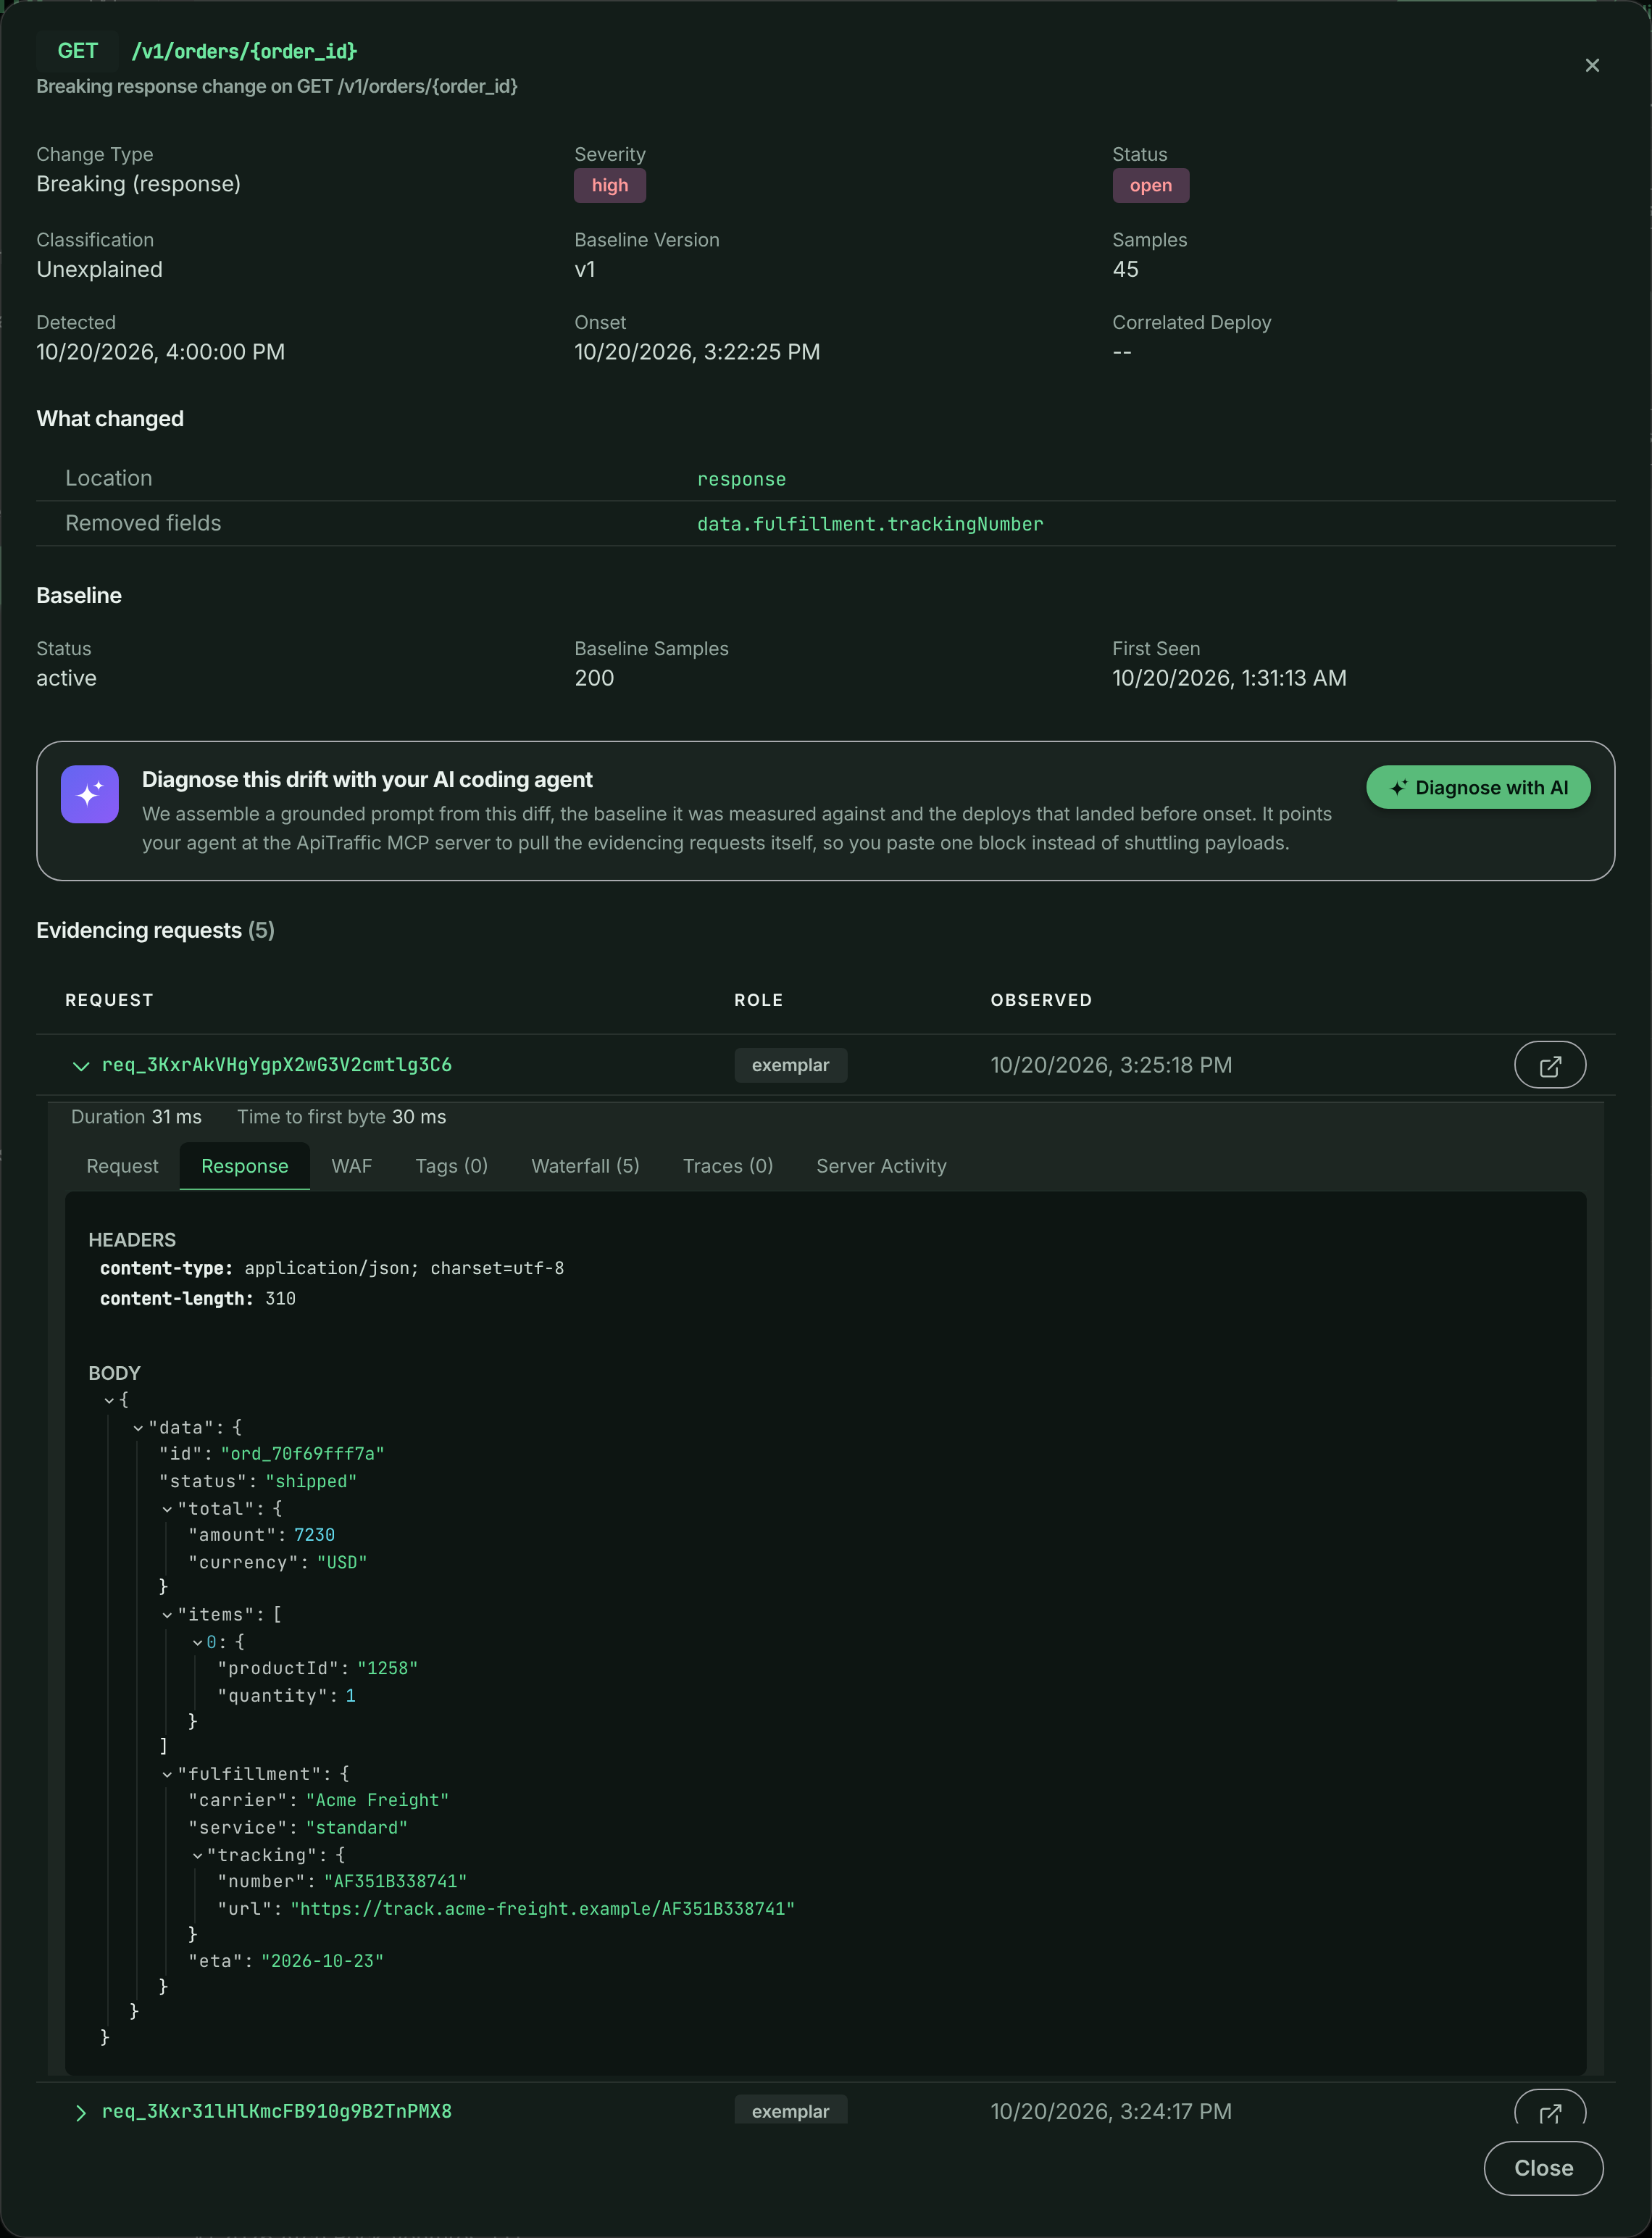Click the carrier value "Acme Freight"
This screenshot has height=2238, width=1652.
tap(377, 1800)
